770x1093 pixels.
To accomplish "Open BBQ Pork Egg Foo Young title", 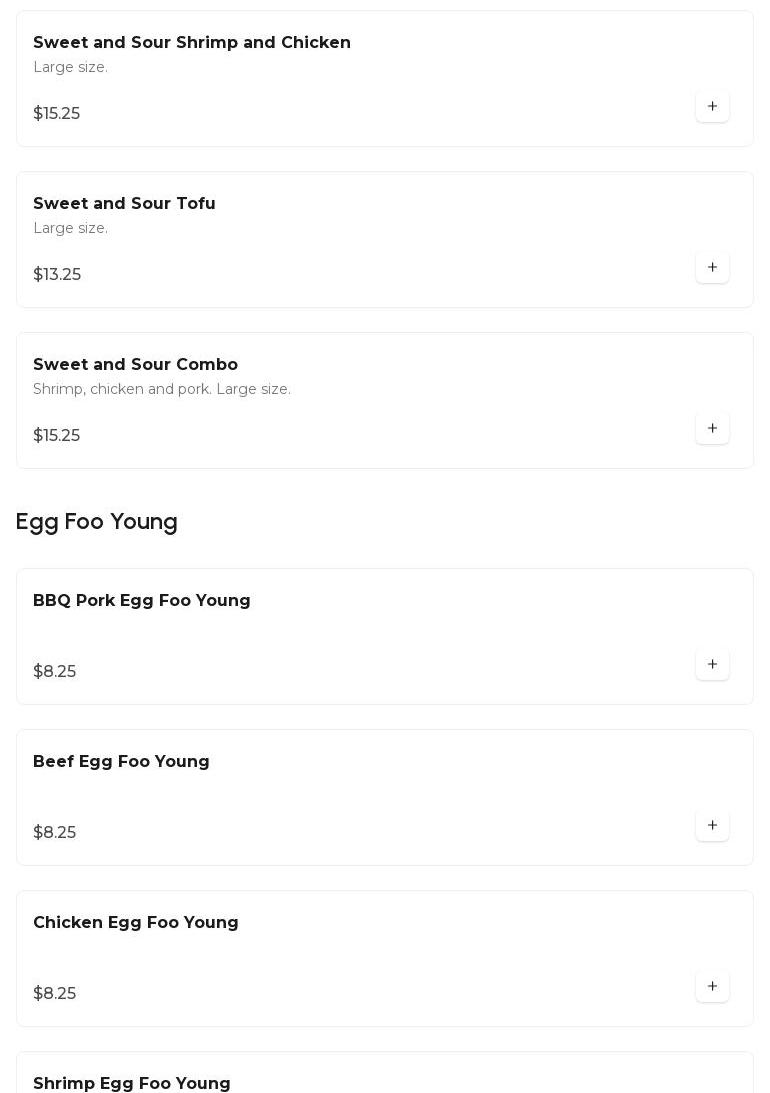I will point(142,601).
